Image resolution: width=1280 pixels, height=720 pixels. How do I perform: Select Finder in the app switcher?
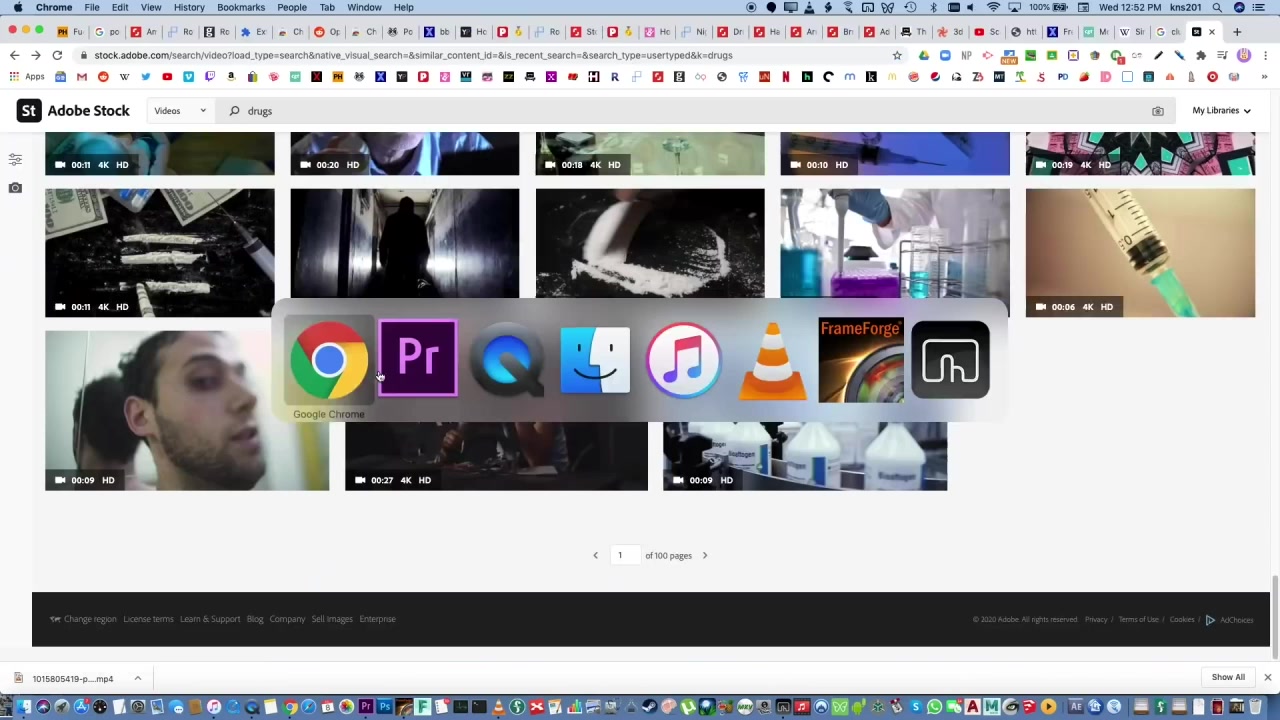click(x=595, y=360)
